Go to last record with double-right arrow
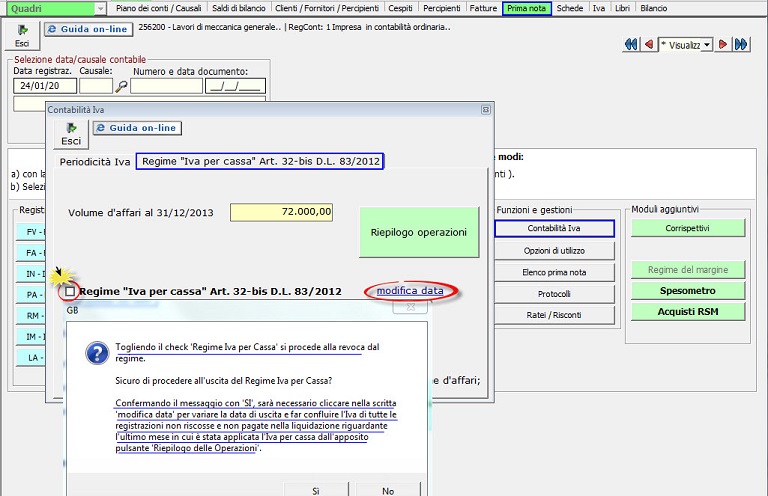 (741, 45)
